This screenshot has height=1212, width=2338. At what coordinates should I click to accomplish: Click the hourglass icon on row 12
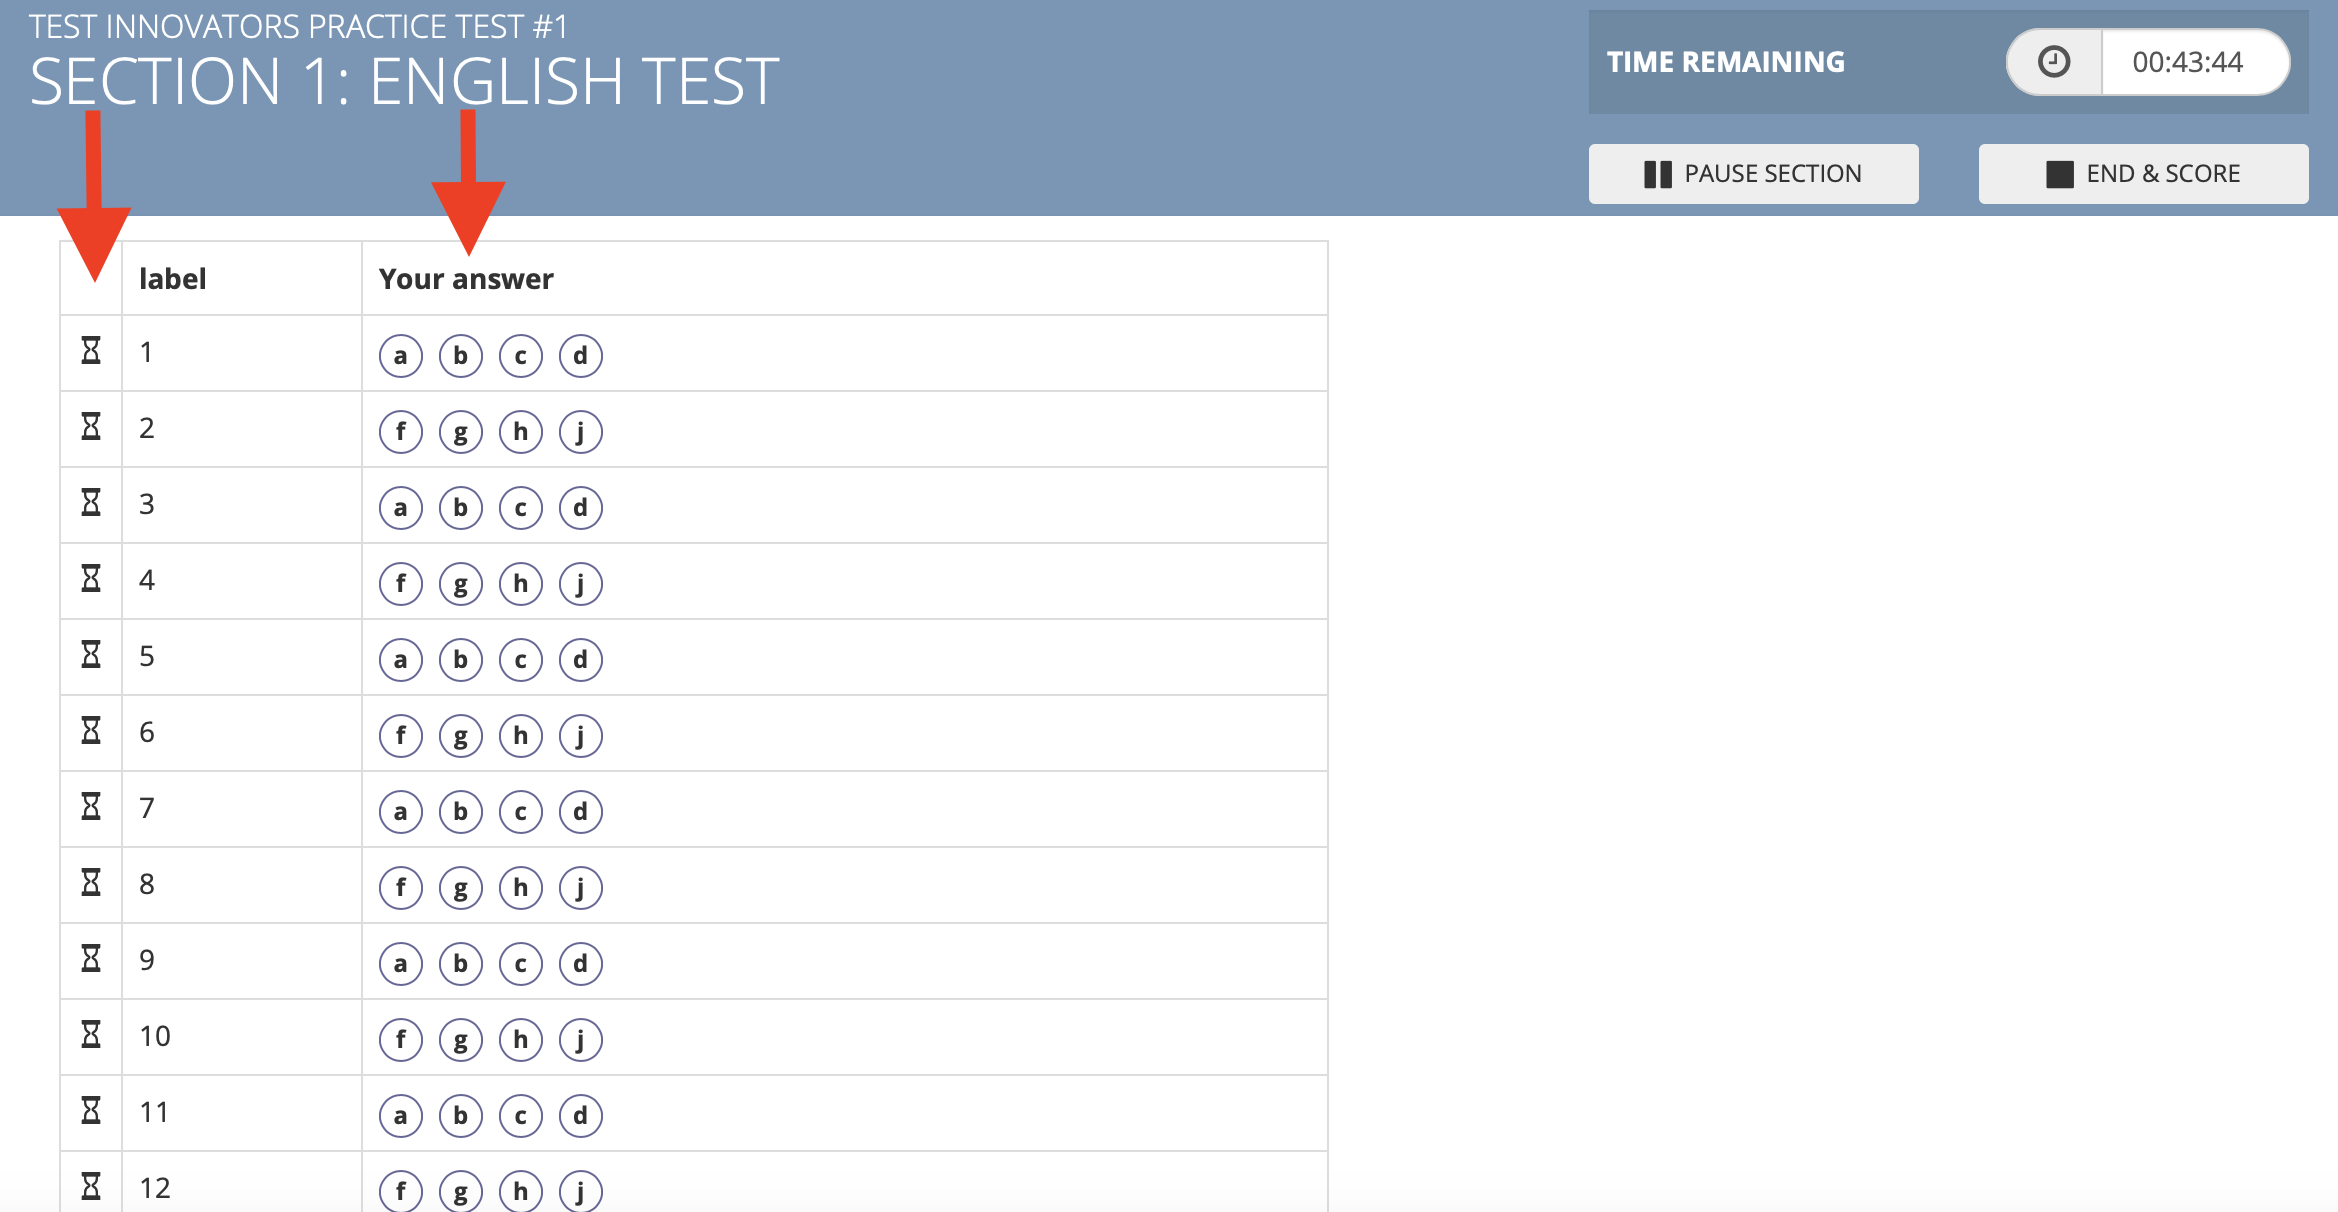click(x=91, y=1187)
